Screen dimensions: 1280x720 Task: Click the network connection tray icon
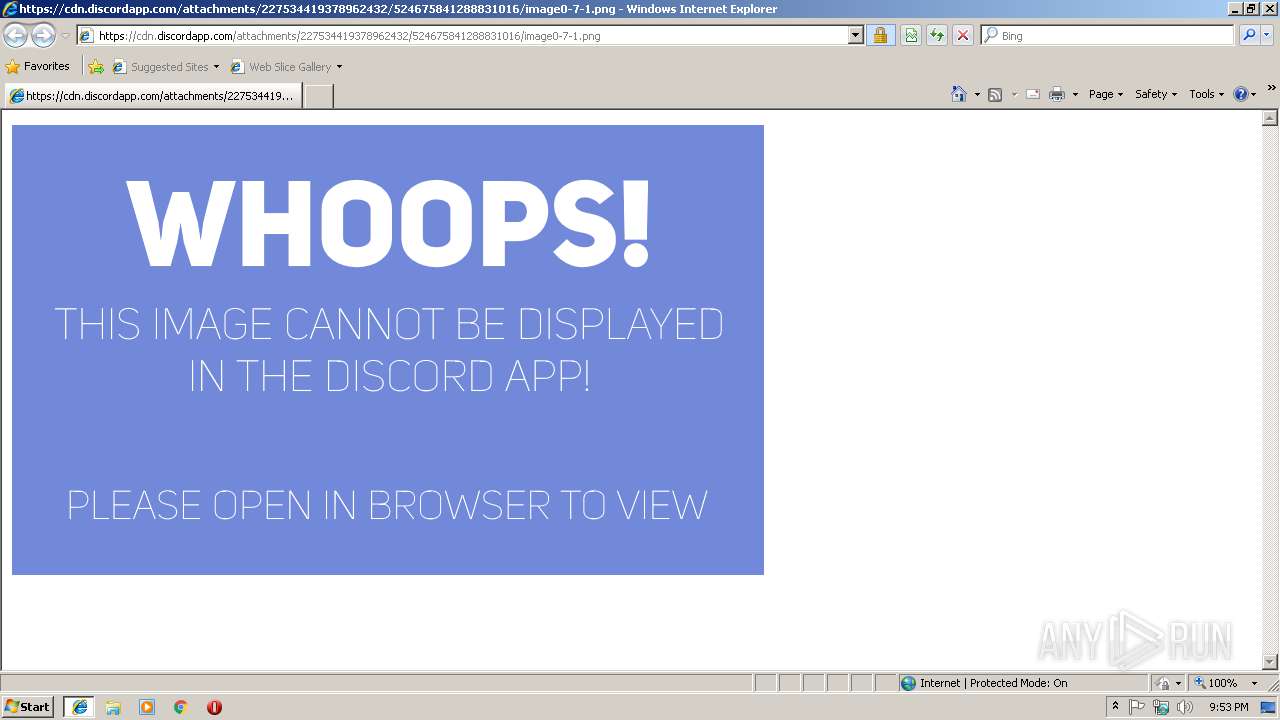coord(1161,707)
